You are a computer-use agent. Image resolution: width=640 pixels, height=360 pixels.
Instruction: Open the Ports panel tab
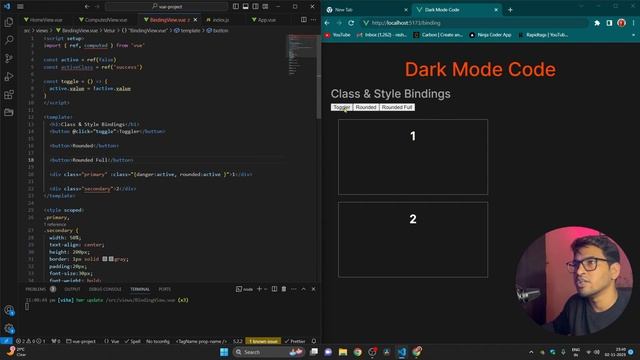(x=164, y=289)
